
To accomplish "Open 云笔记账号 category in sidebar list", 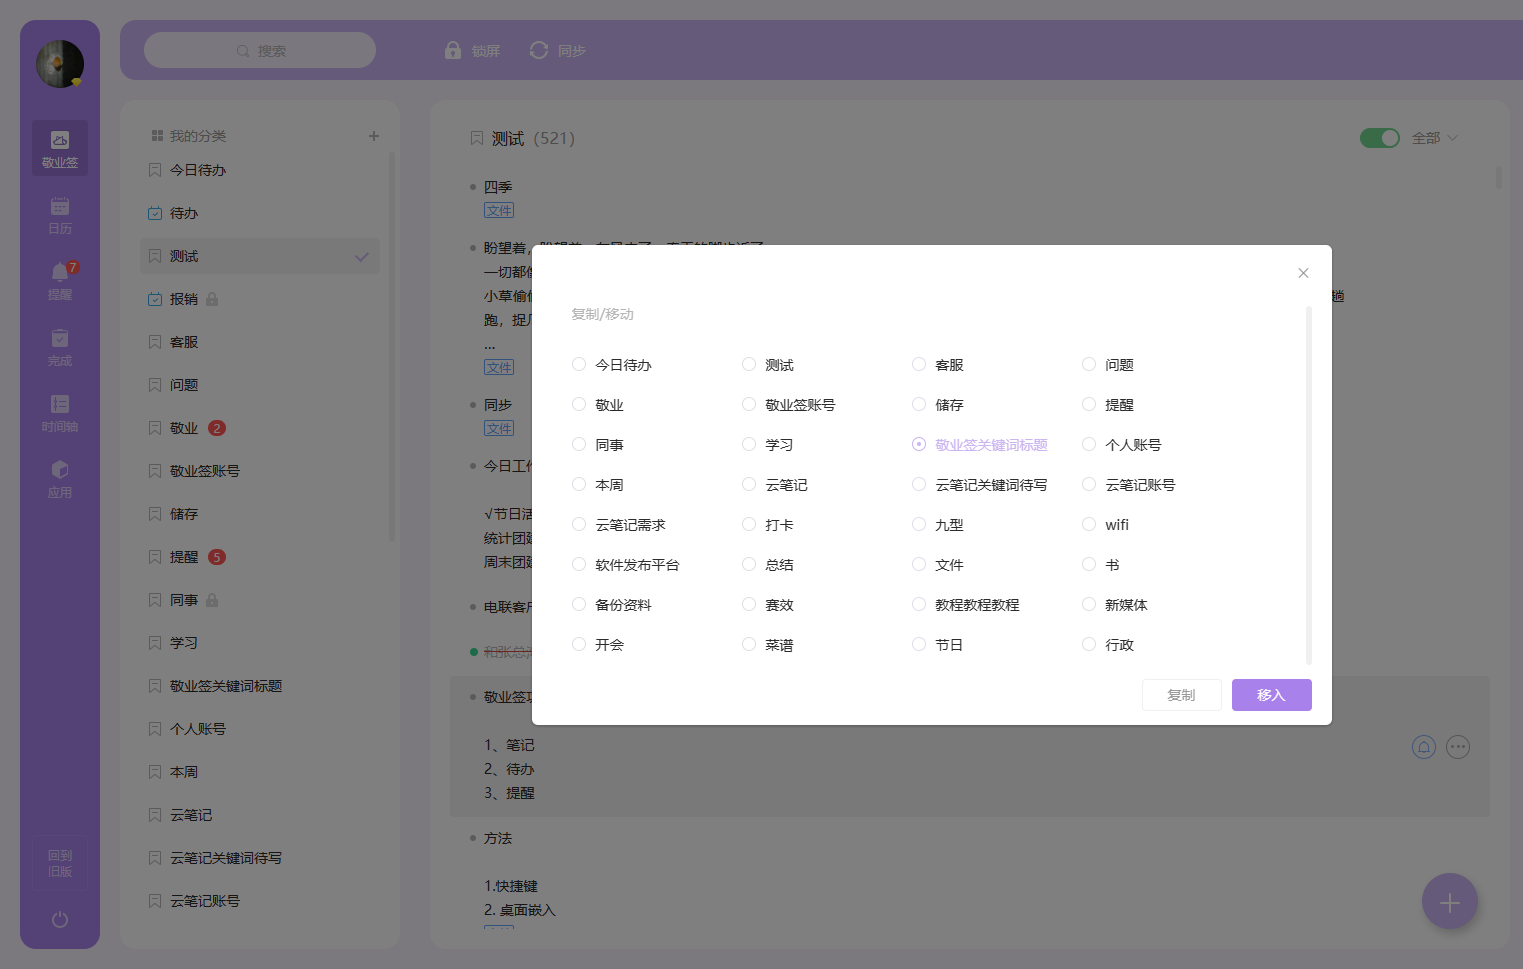I will point(260,901).
